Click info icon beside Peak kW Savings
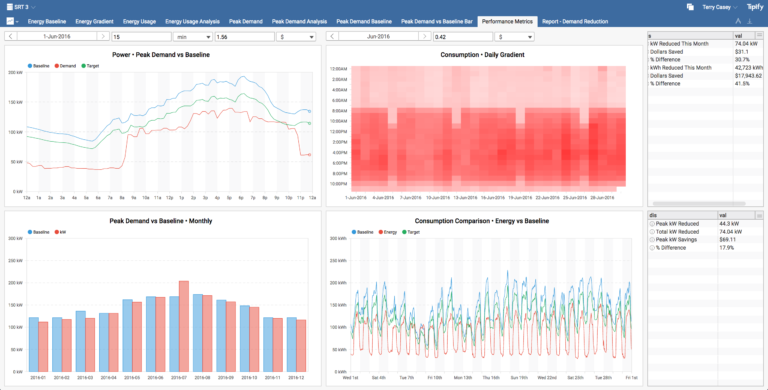Image resolution: width=768 pixels, height=390 pixels. pyautogui.click(x=652, y=240)
